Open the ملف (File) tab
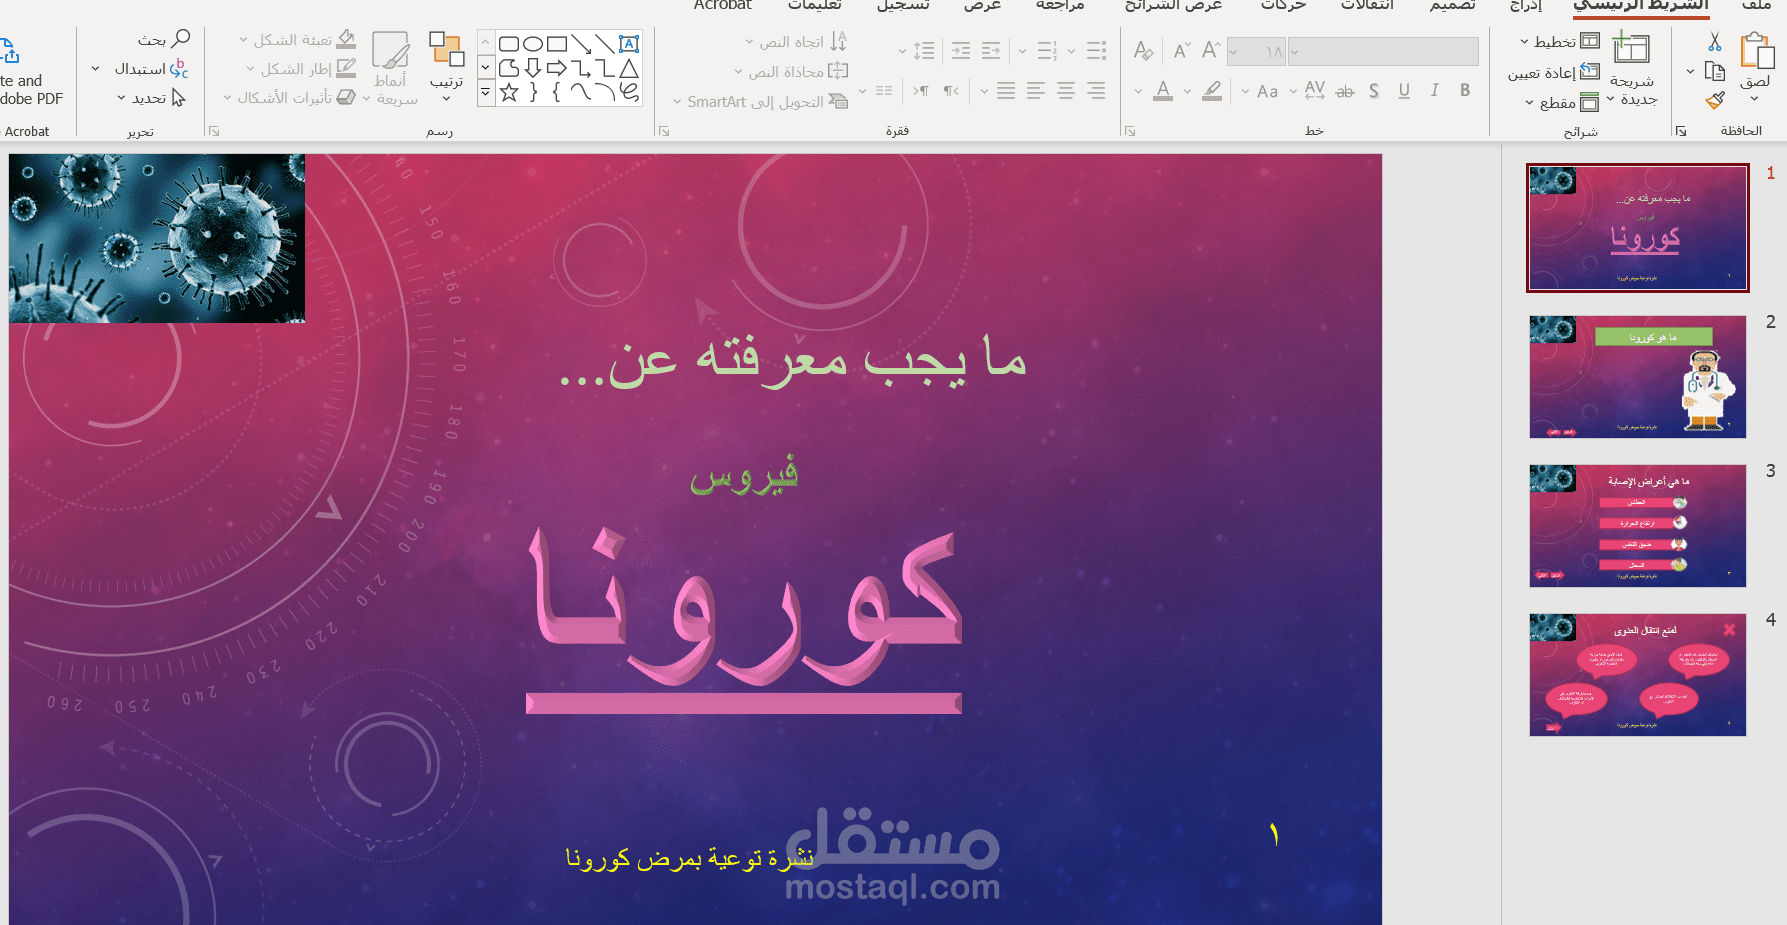The width and height of the screenshot is (1787, 925). [x=1756, y=5]
